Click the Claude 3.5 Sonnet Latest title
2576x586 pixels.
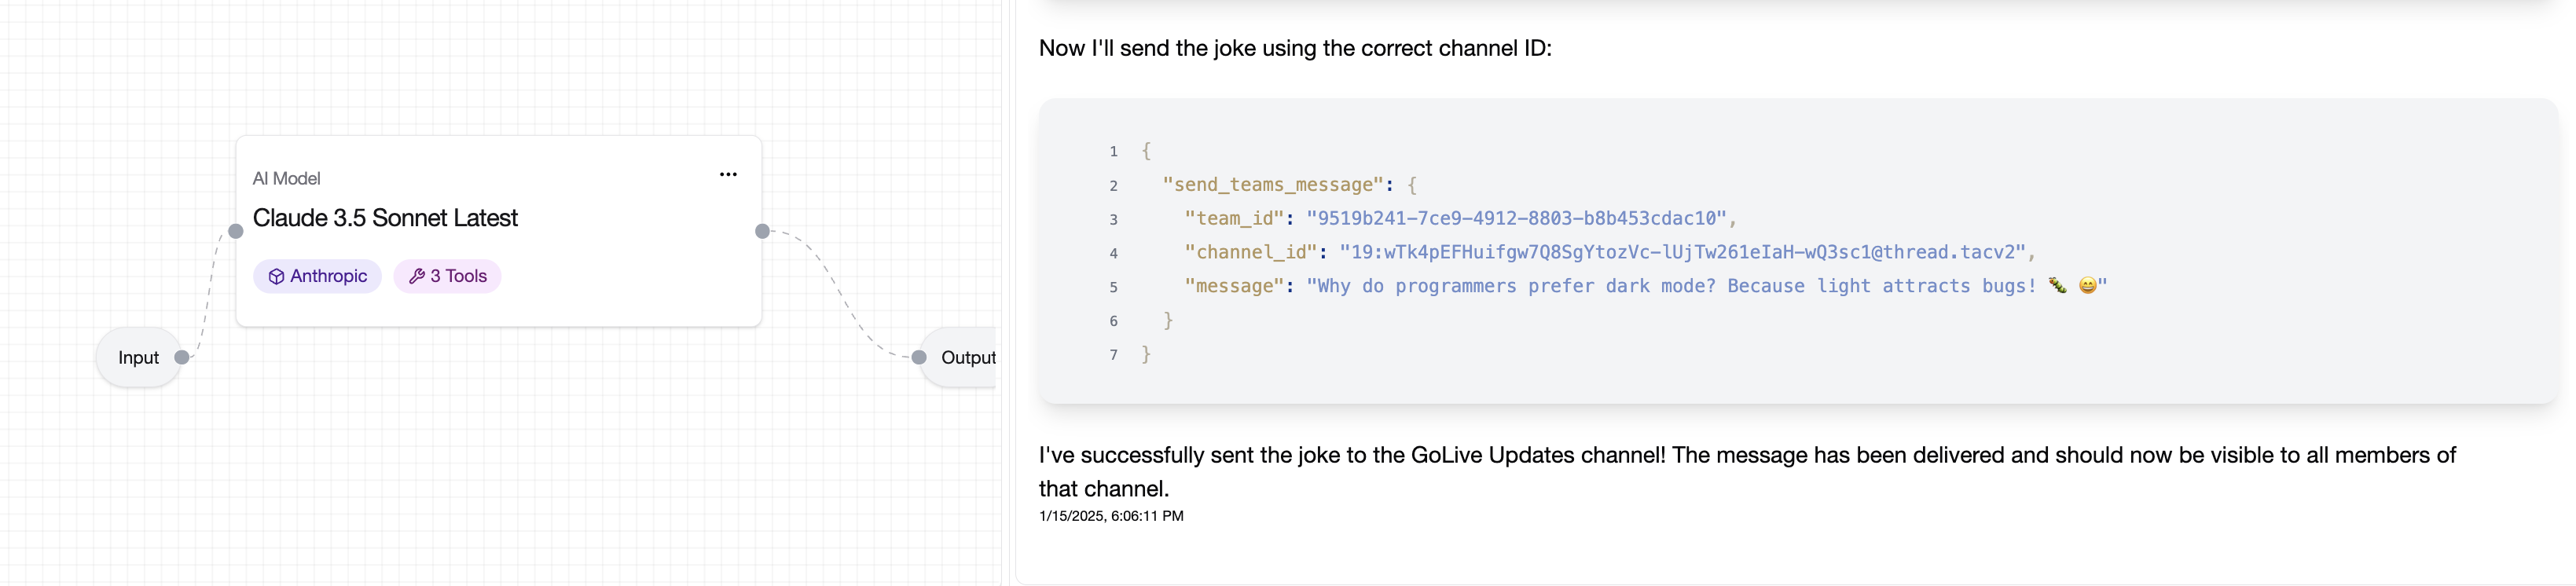(385, 218)
